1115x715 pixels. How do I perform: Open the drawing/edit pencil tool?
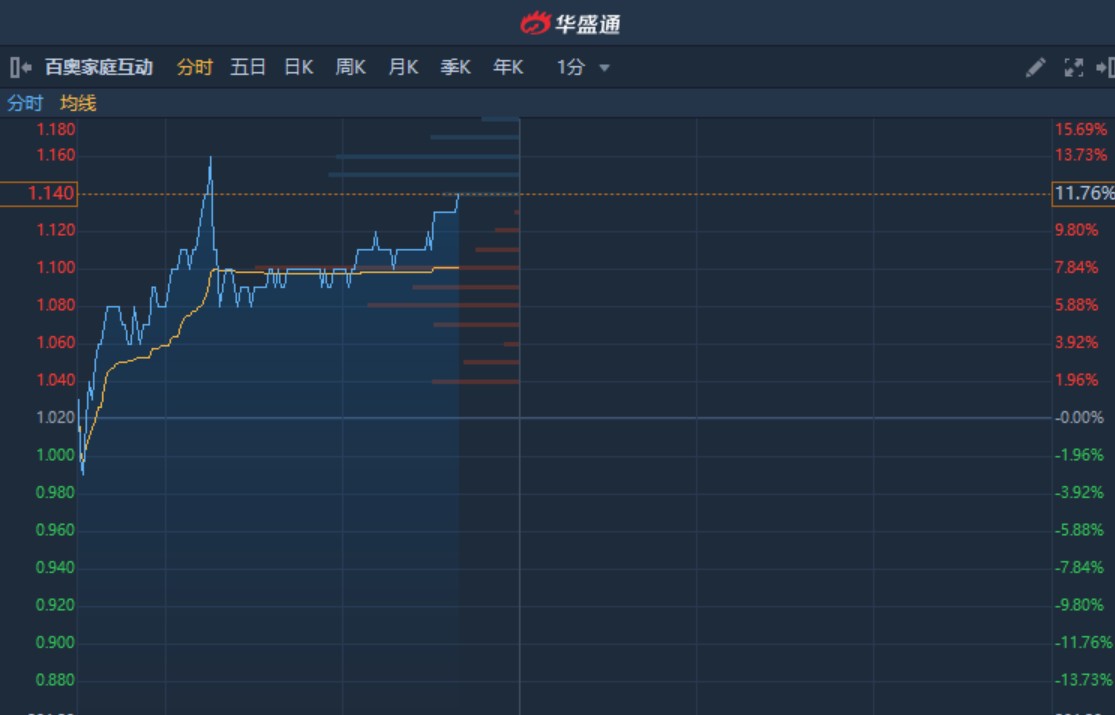click(1037, 67)
